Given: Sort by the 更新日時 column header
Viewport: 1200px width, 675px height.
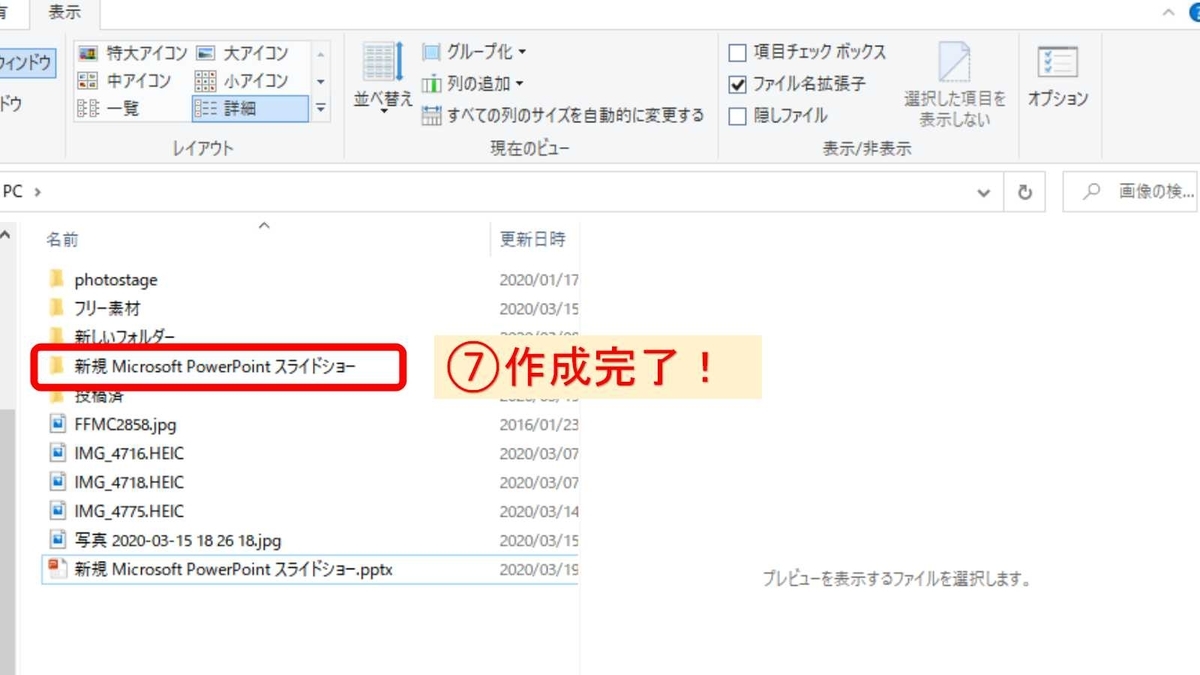Looking at the screenshot, I should (533, 239).
